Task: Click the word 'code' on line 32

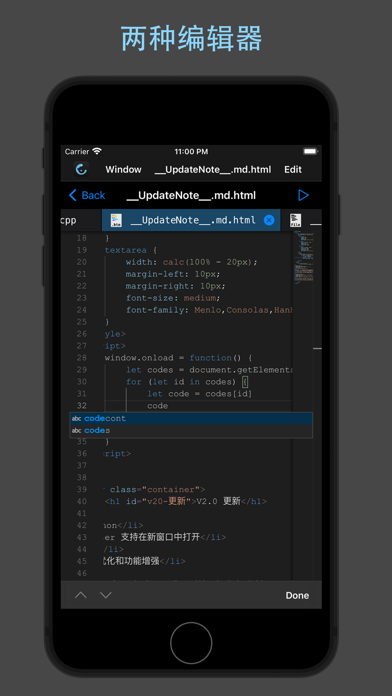Action: click(158, 406)
